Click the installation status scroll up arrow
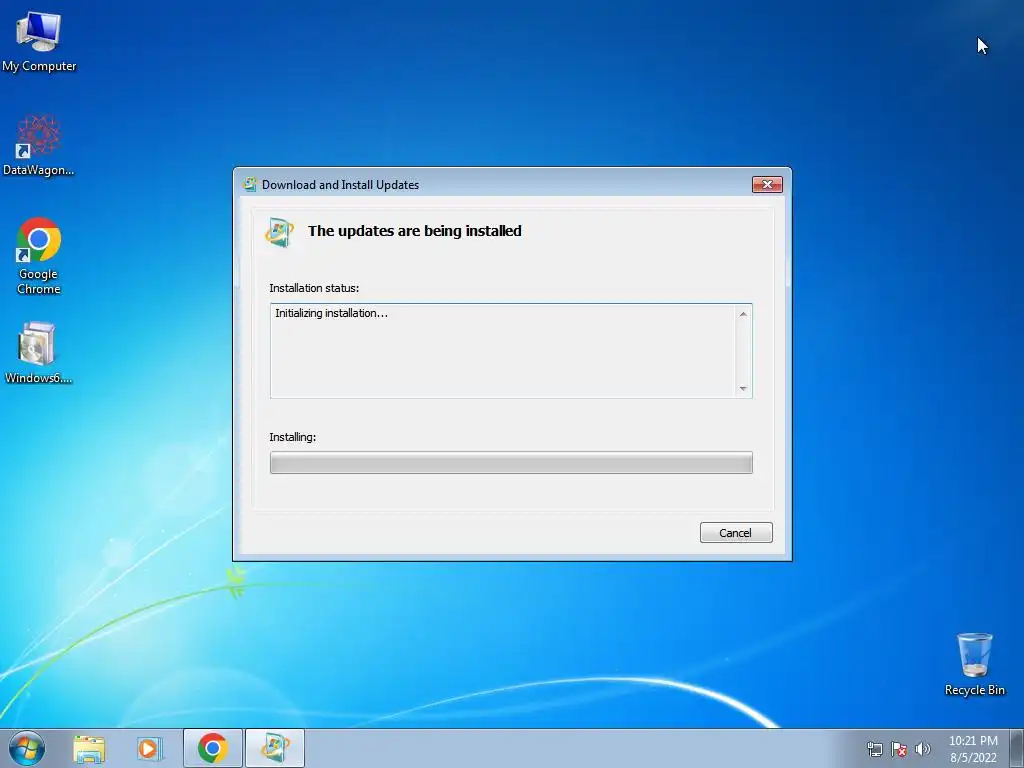The image size is (1024, 768). pos(743,314)
